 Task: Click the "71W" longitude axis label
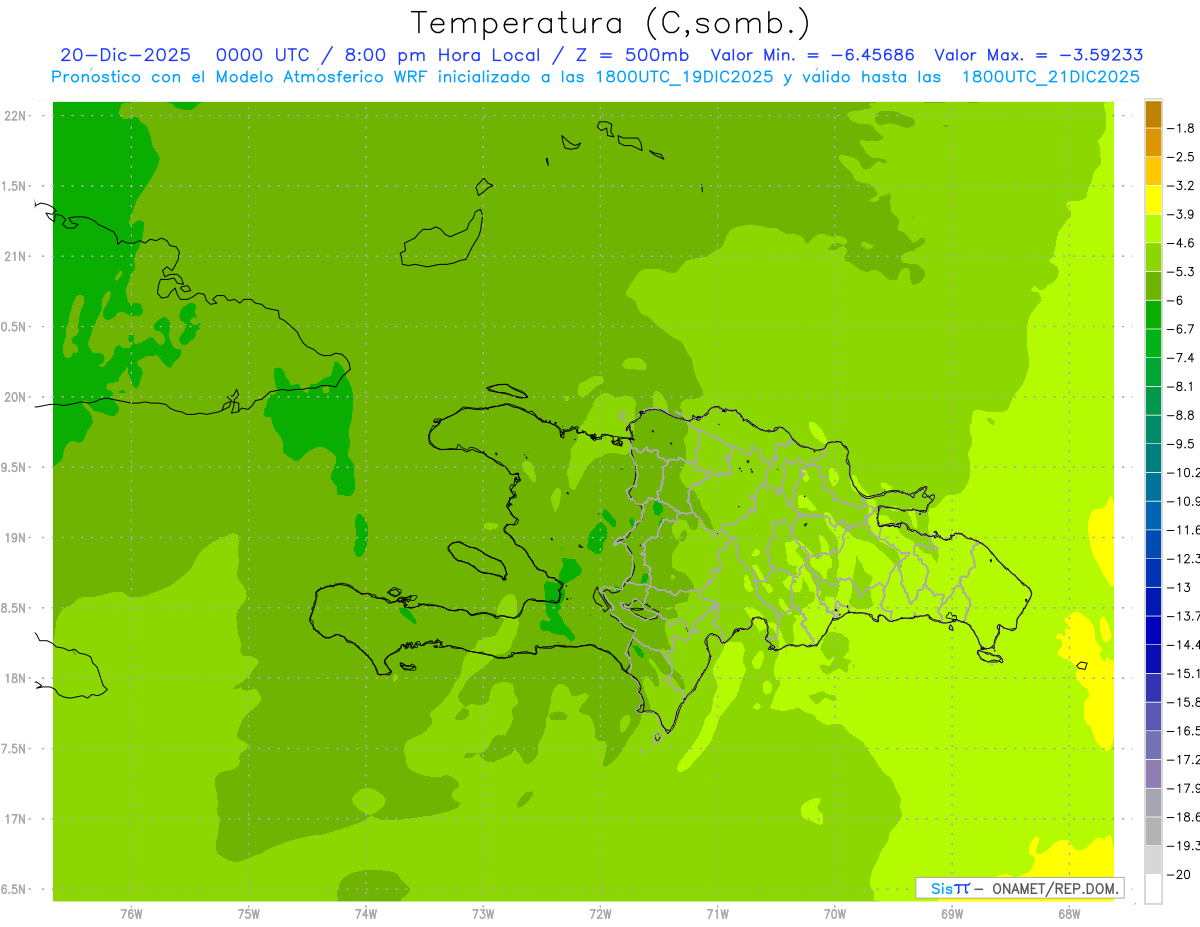[717, 912]
